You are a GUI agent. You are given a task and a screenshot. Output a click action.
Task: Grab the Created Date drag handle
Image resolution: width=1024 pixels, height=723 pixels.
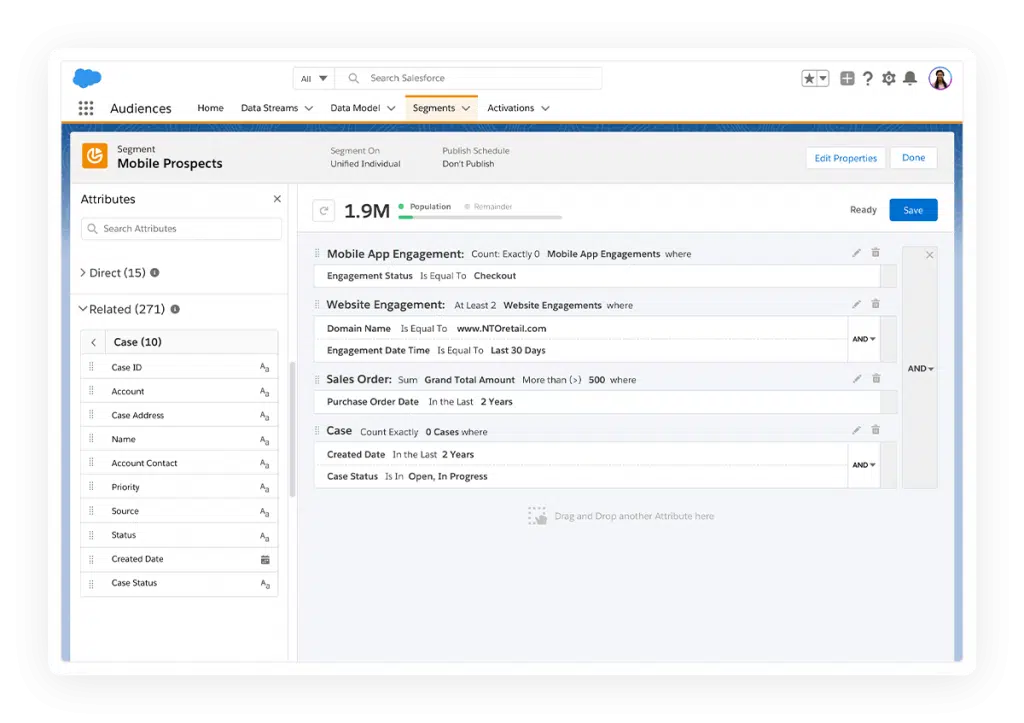(91, 559)
